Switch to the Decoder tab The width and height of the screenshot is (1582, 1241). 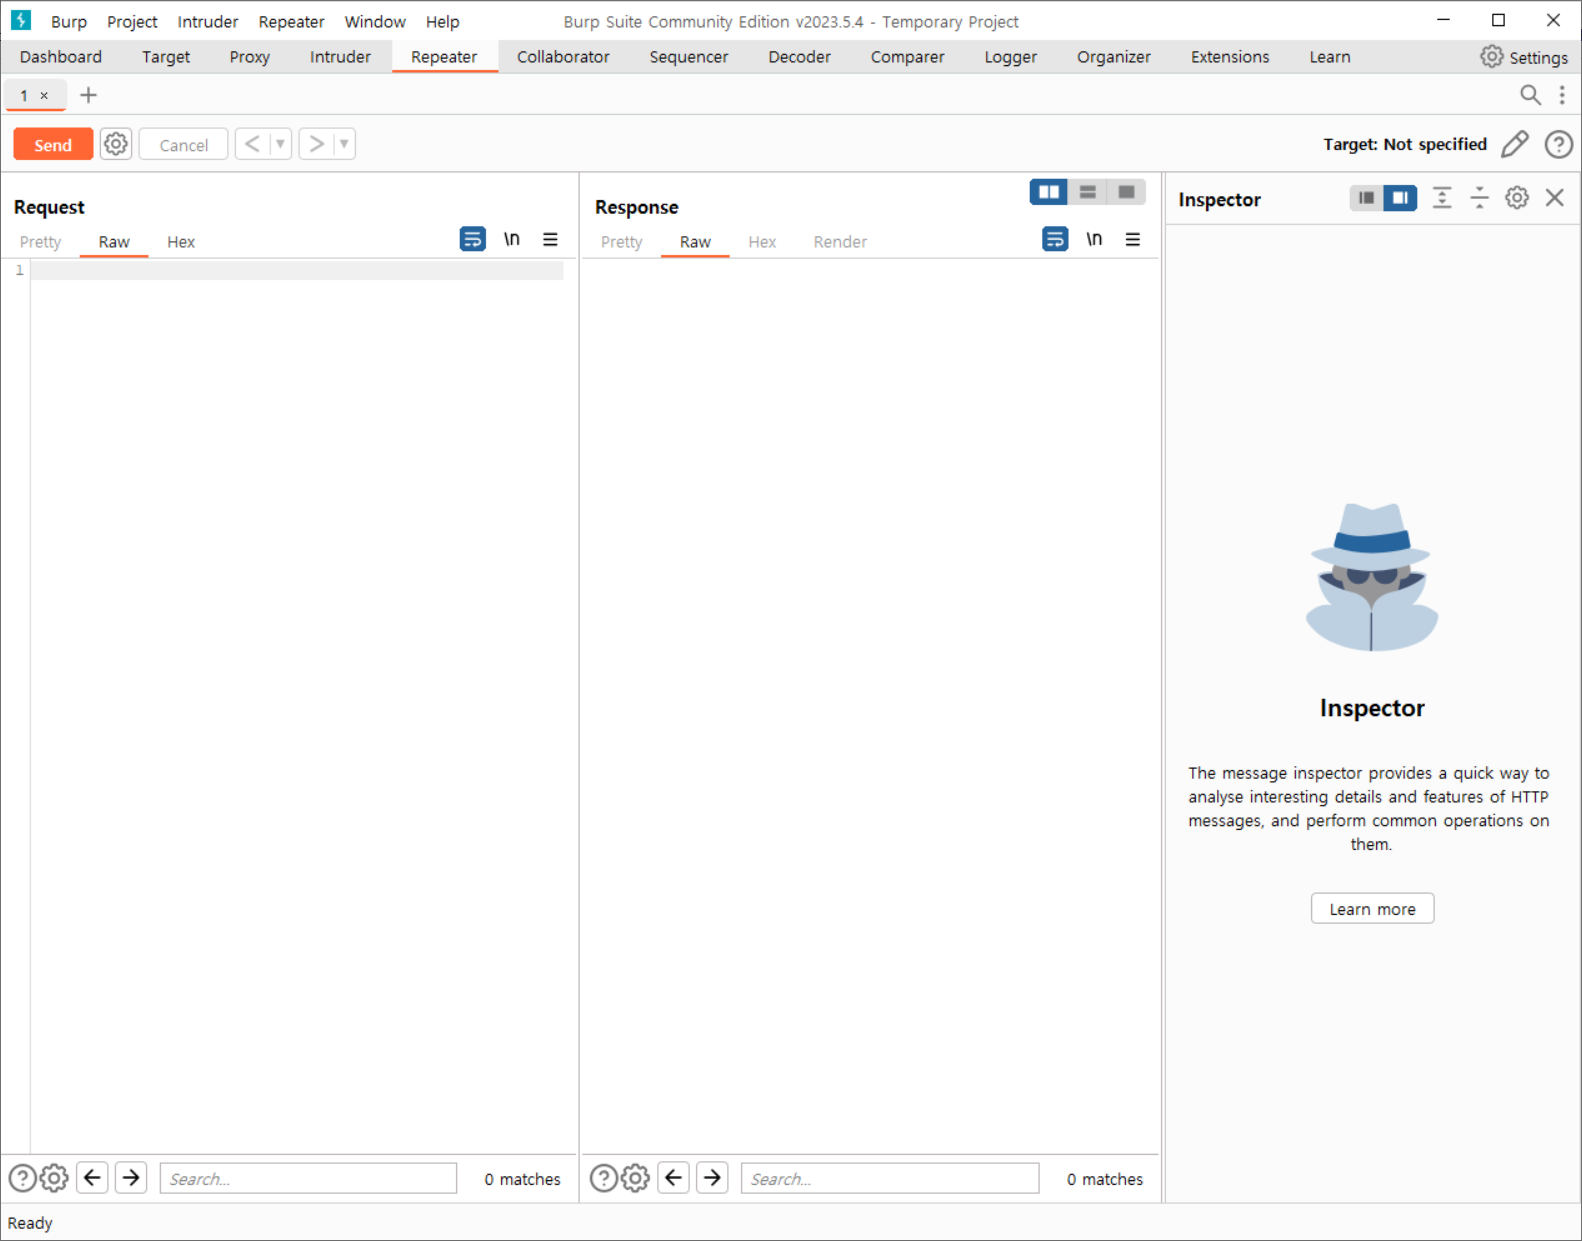coord(799,57)
